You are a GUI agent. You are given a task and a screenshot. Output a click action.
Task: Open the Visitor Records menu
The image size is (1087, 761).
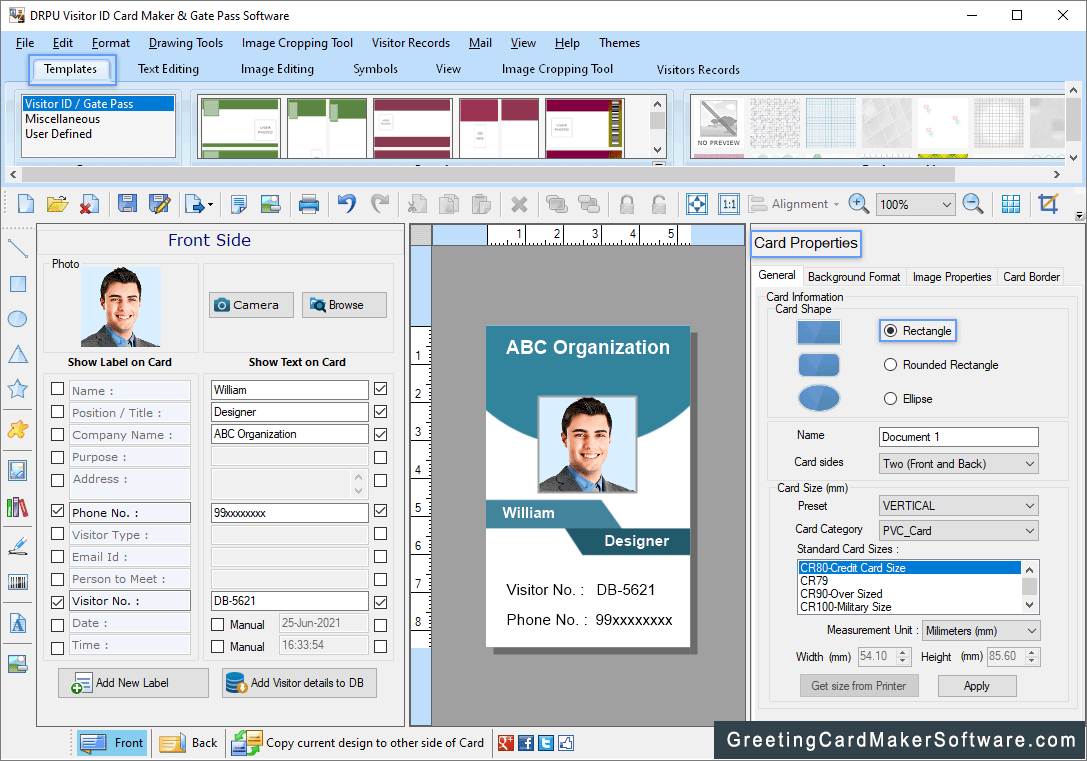tap(410, 43)
